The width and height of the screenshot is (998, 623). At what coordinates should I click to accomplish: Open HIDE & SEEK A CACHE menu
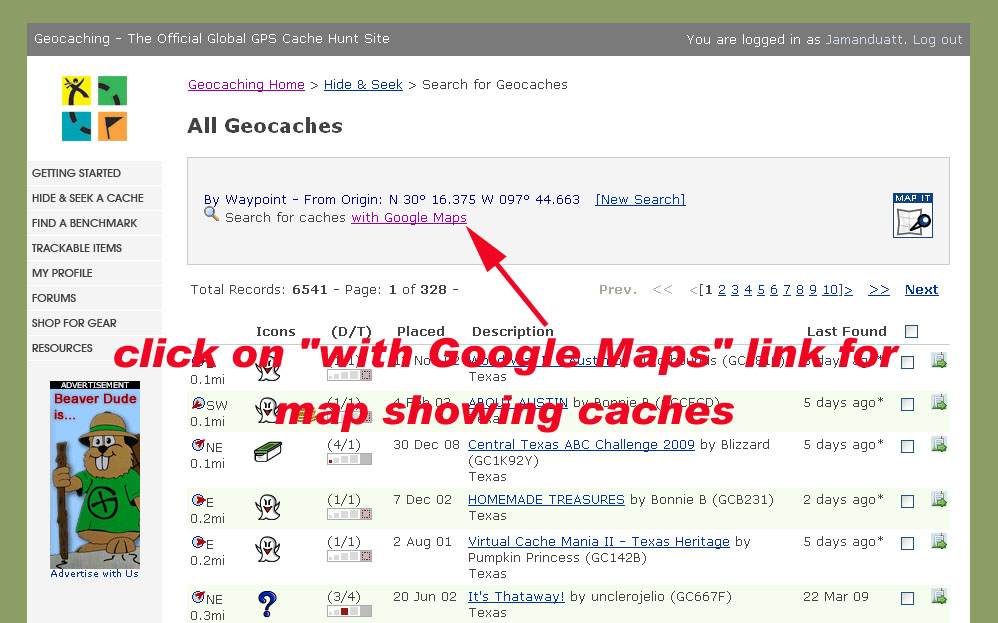(94, 198)
